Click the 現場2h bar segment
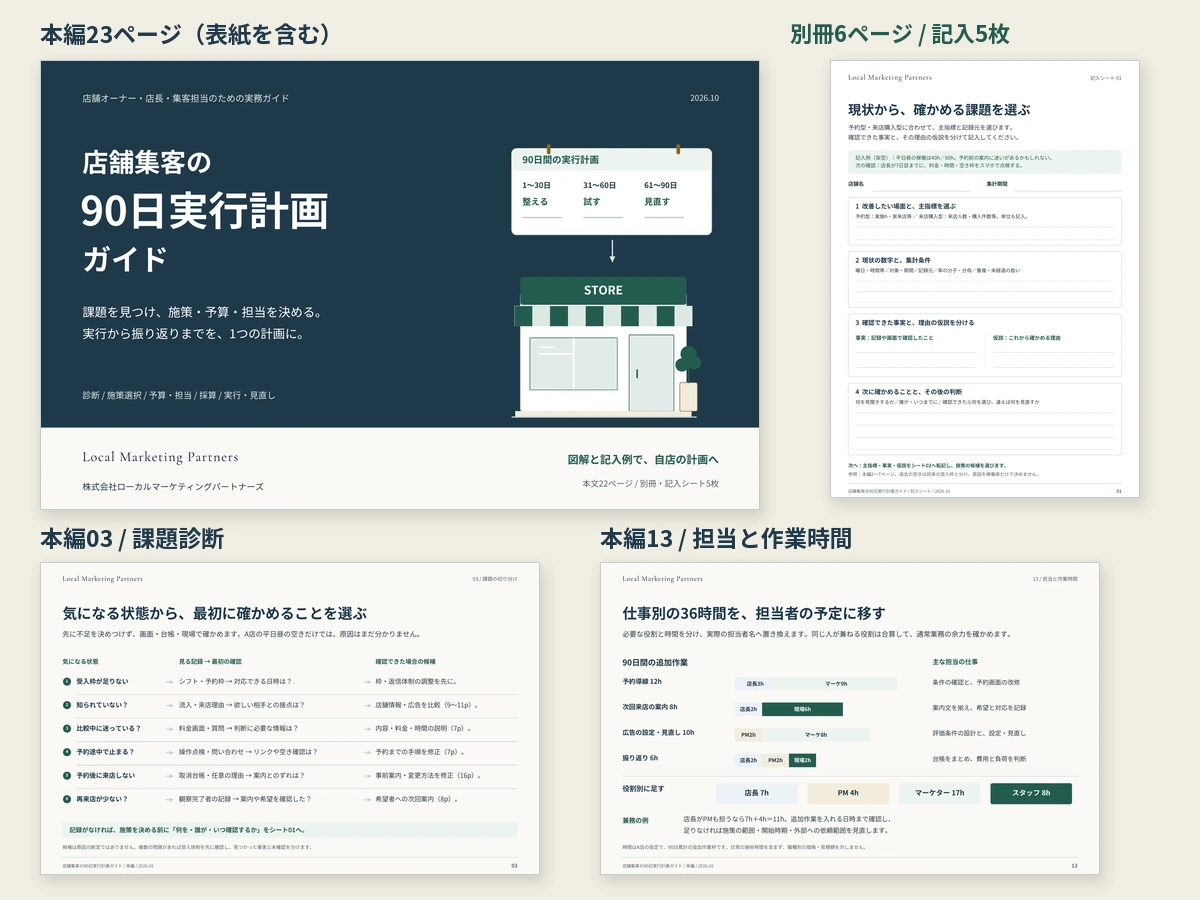 coord(802,760)
